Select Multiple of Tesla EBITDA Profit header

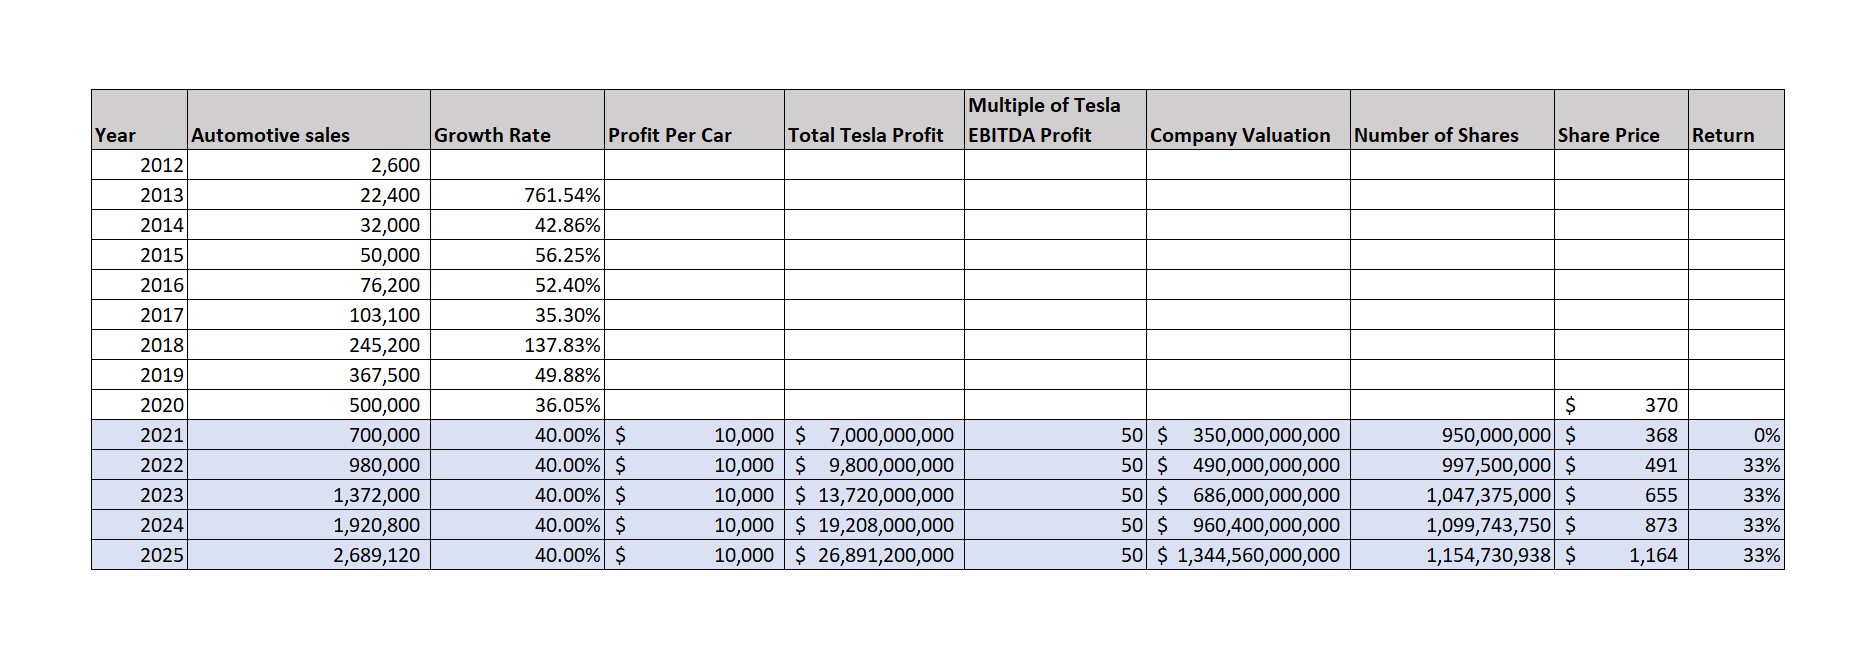click(x=1055, y=120)
